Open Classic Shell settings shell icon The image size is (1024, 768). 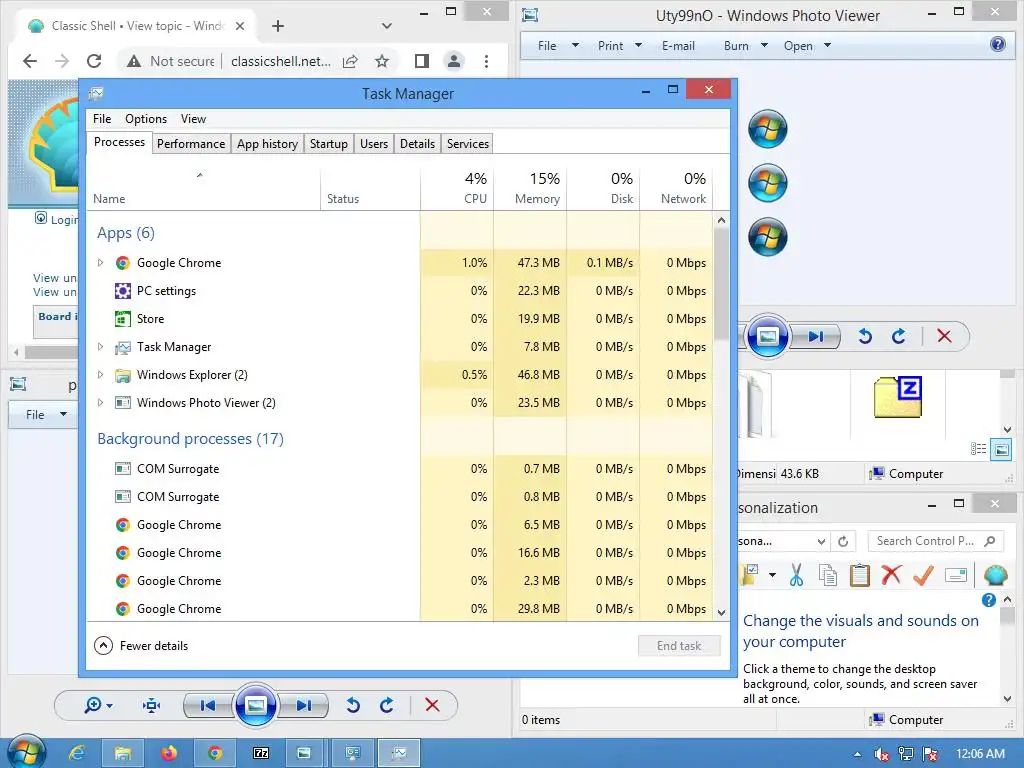(x=995, y=575)
